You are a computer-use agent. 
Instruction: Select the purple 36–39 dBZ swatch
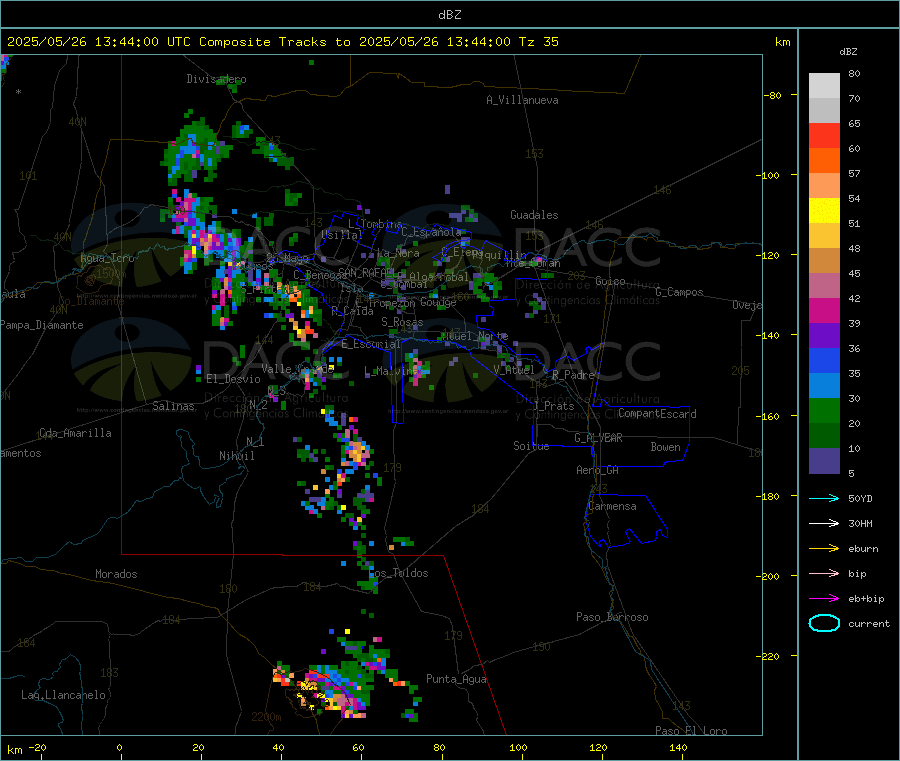(x=824, y=336)
